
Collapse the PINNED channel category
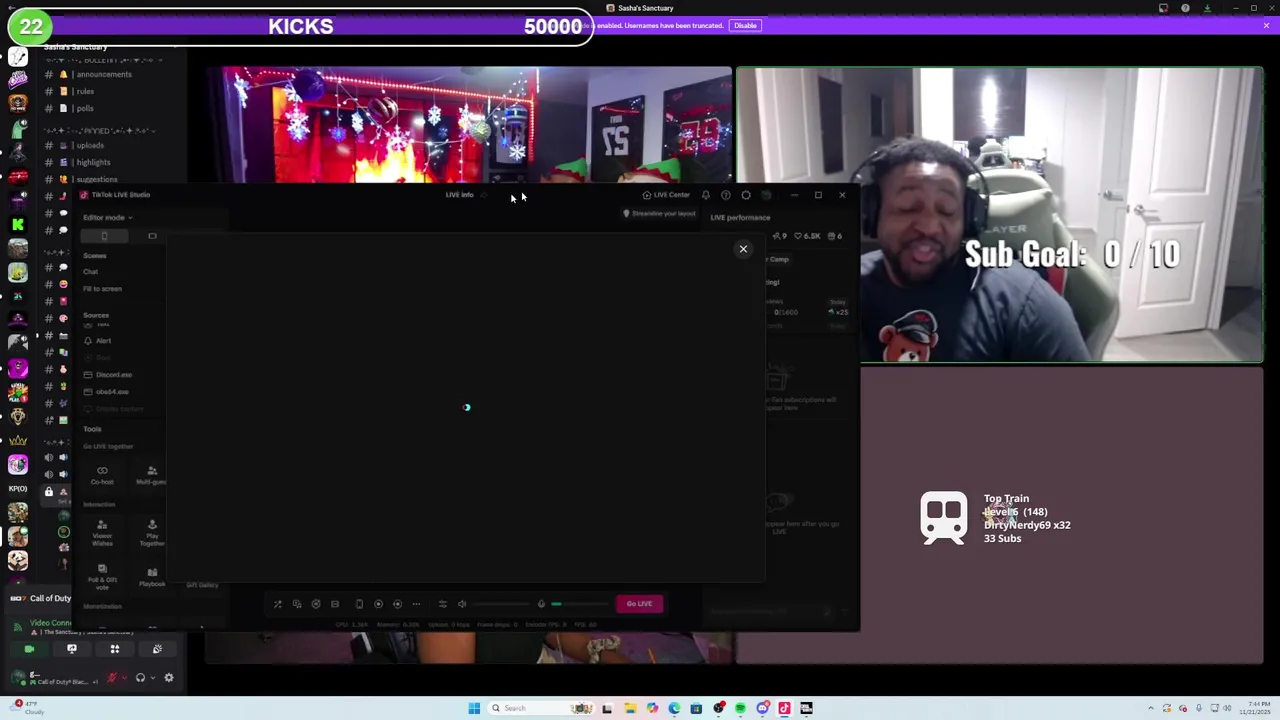[x=98, y=130]
